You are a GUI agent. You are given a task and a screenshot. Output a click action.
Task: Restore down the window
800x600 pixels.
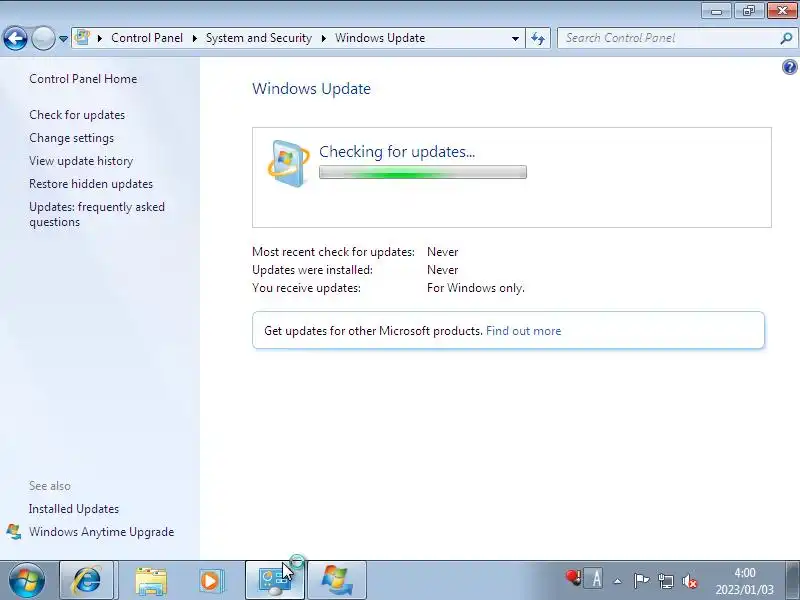click(x=749, y=11)
